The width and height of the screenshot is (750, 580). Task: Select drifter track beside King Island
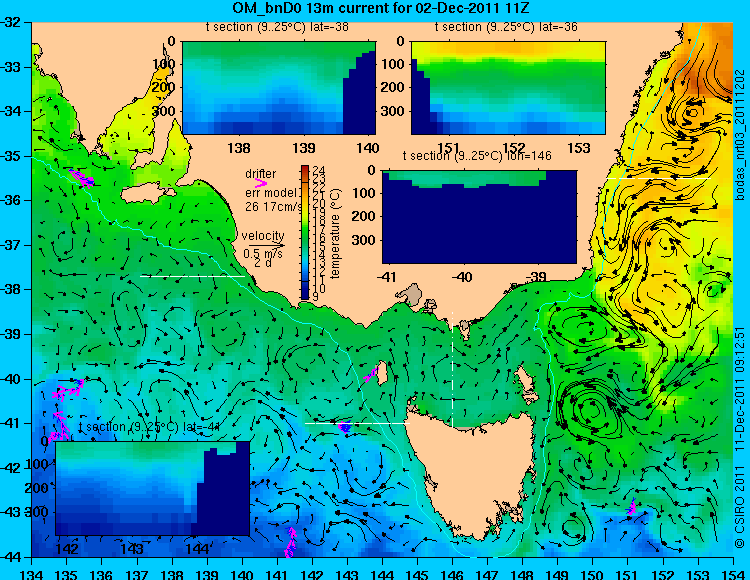(371, 375)
